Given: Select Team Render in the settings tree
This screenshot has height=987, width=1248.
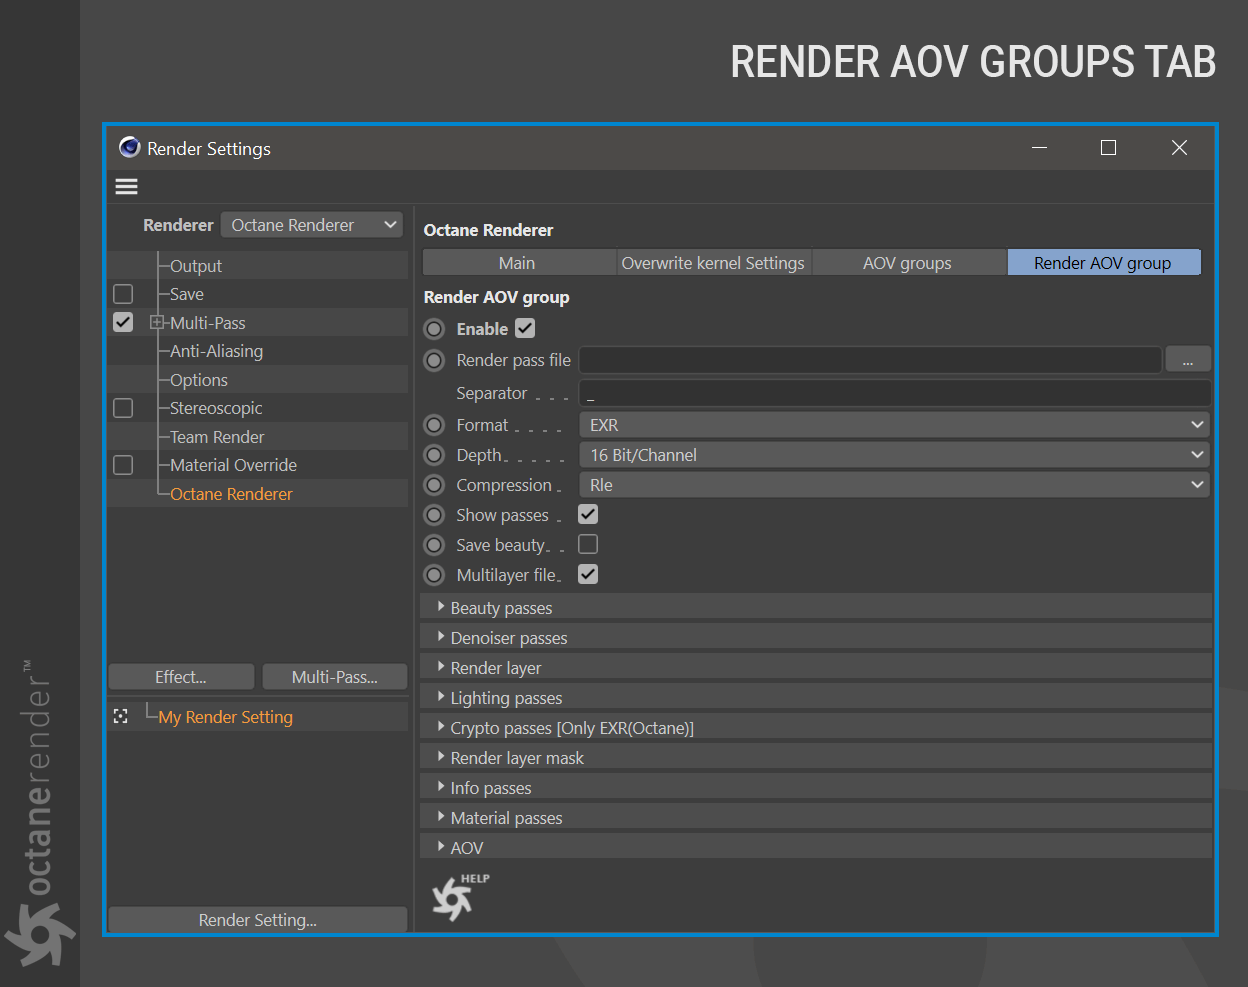Looking at the screenshot, I should [x=217, y=437].
